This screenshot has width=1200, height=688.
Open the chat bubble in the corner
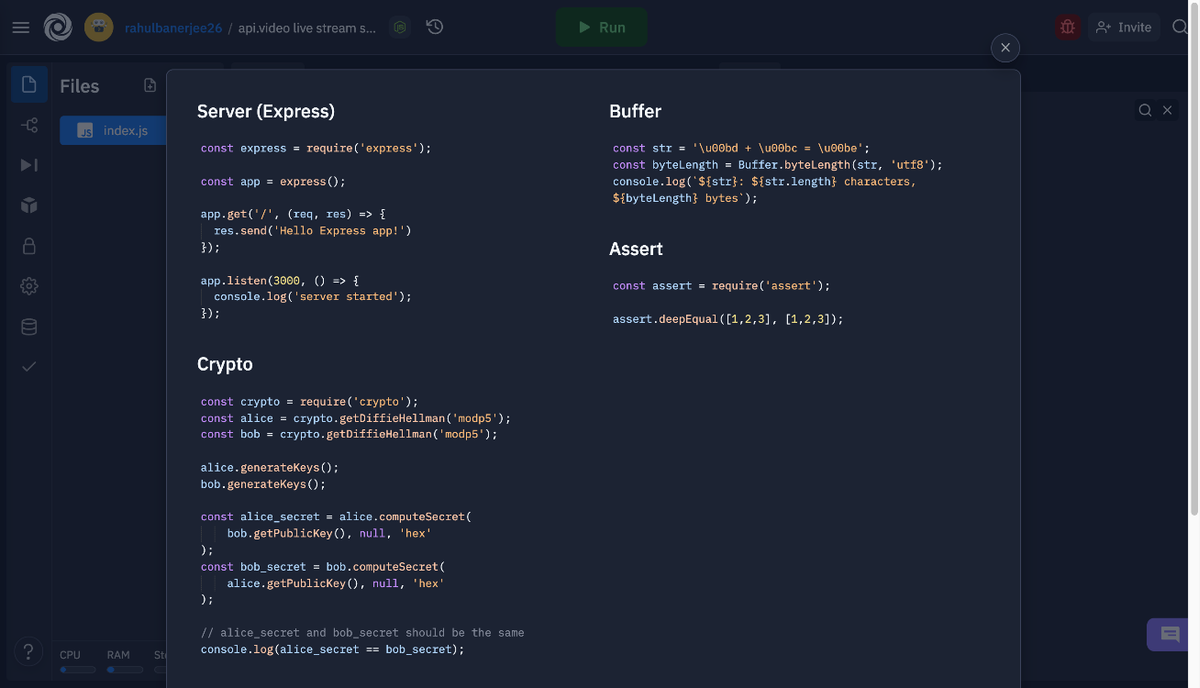[1168, 634]
